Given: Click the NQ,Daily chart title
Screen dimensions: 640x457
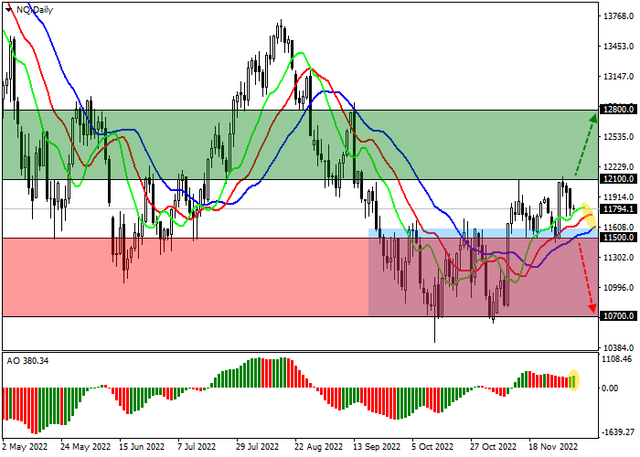Looking at the screenshot, I should point(36,8).
